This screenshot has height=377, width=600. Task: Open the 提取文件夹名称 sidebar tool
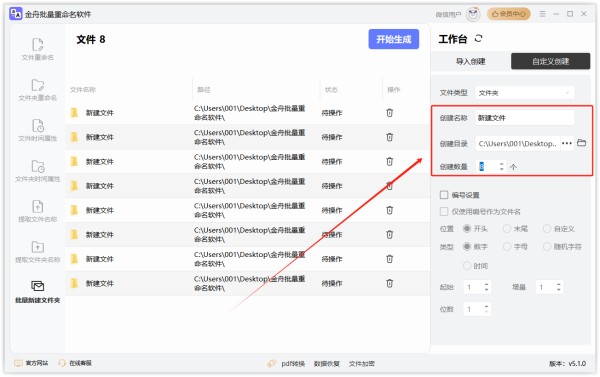[x=38, y=252]
